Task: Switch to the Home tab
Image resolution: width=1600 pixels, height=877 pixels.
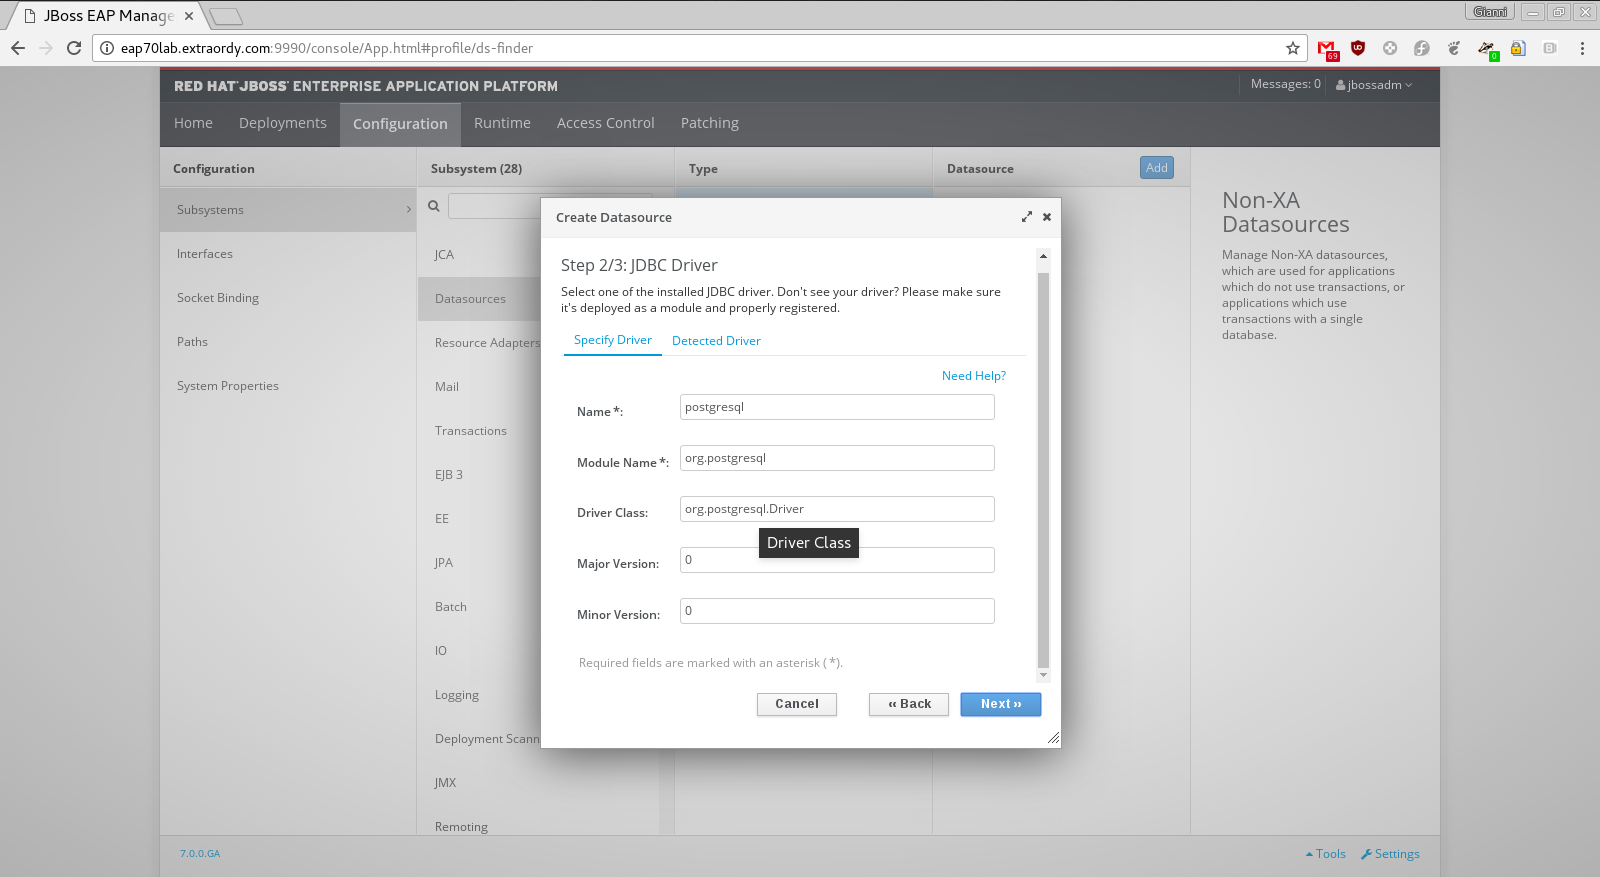Action: pos(193,123)
